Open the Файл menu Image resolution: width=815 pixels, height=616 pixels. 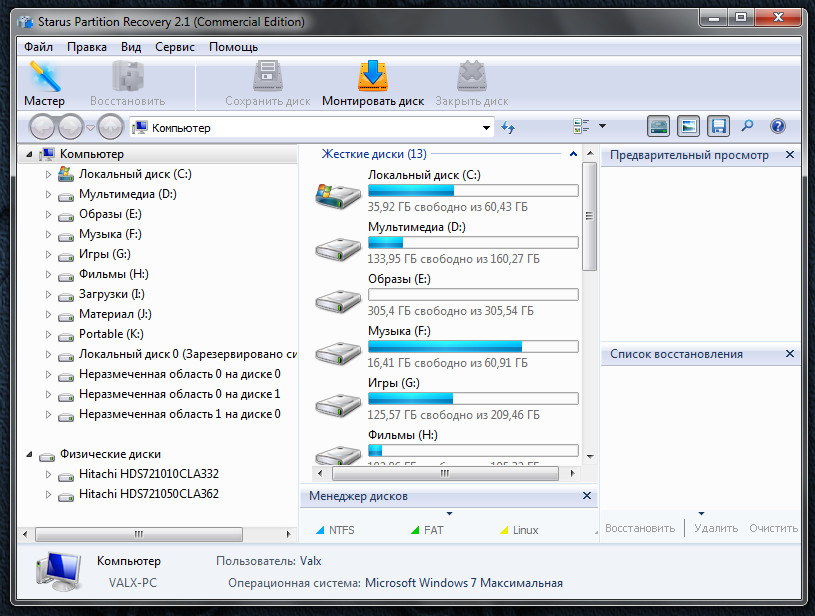[x=38, y=47]
